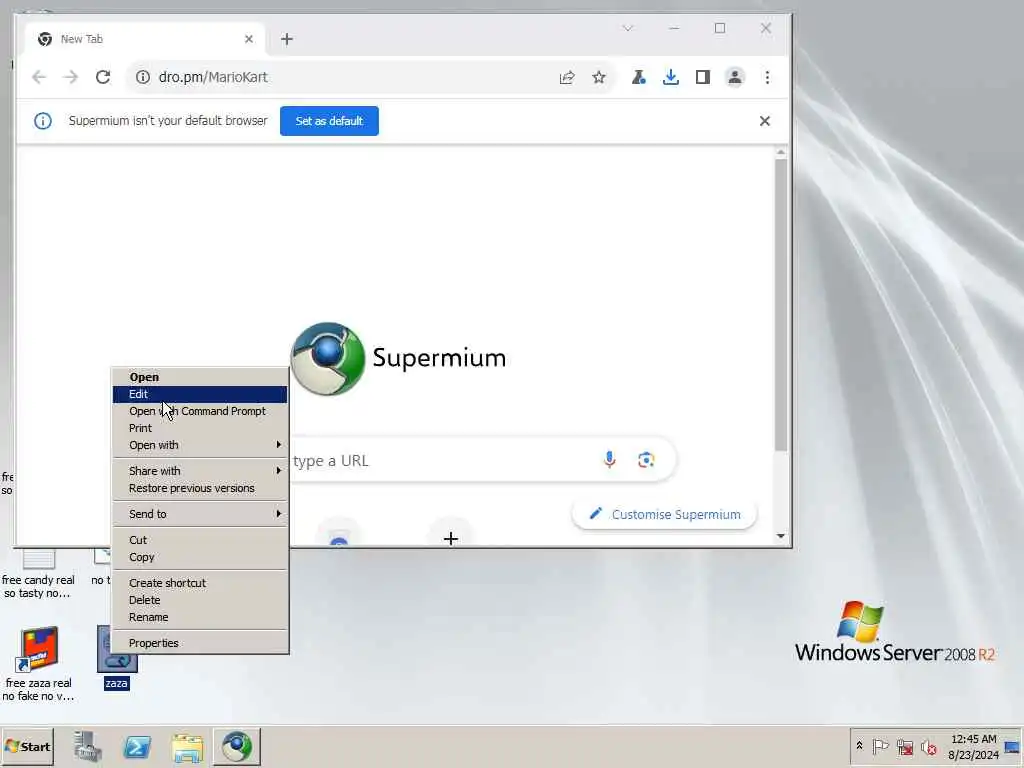The image size is (1024, 768).
Task: Select the 'free candy real so tasty' file
Action: point(39,575)
